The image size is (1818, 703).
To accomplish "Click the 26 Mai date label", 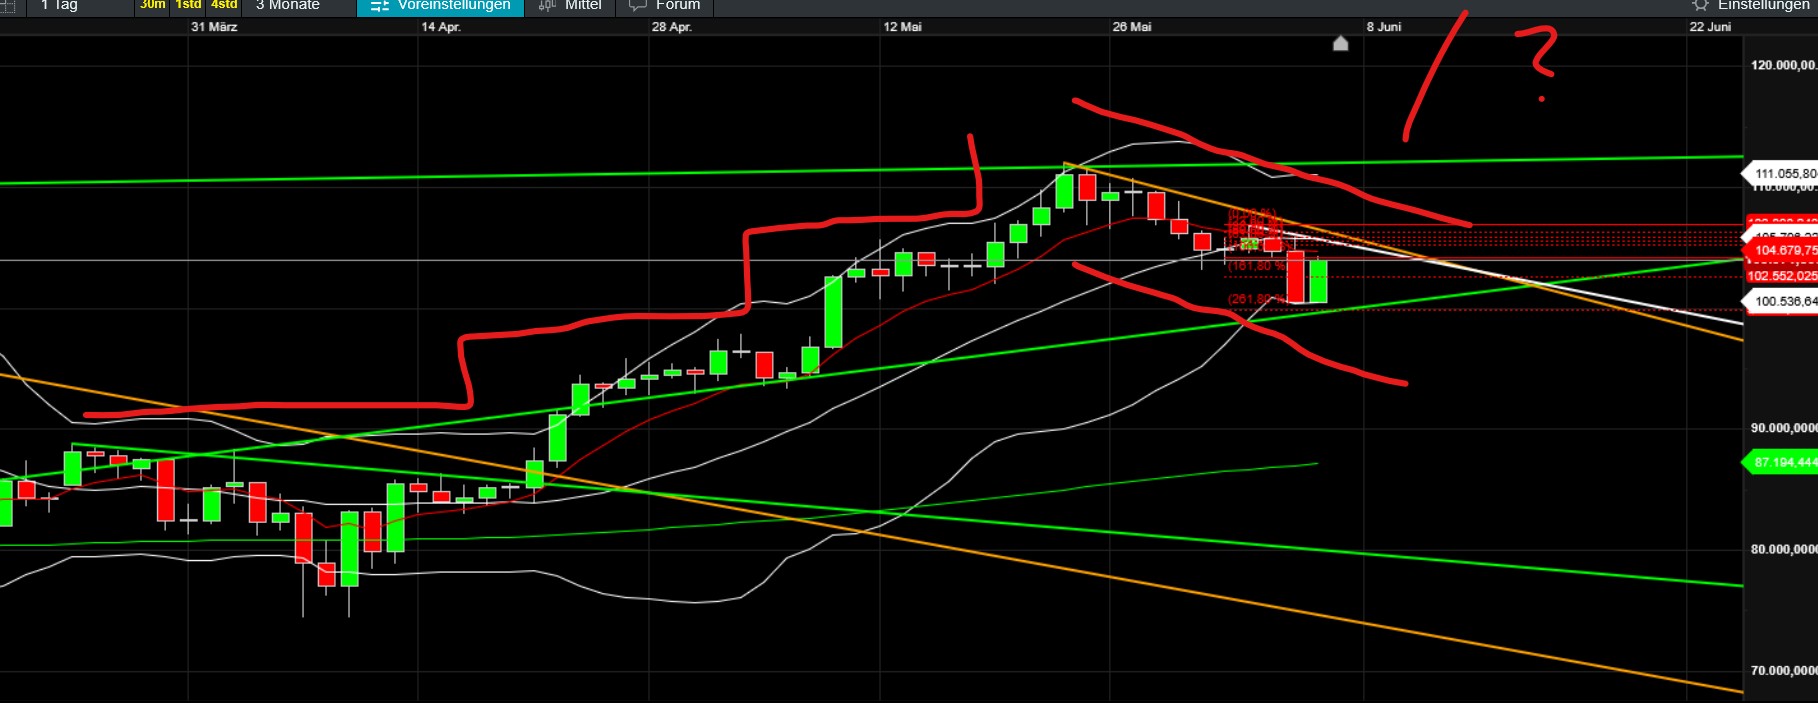I will tap(1132, 27).
